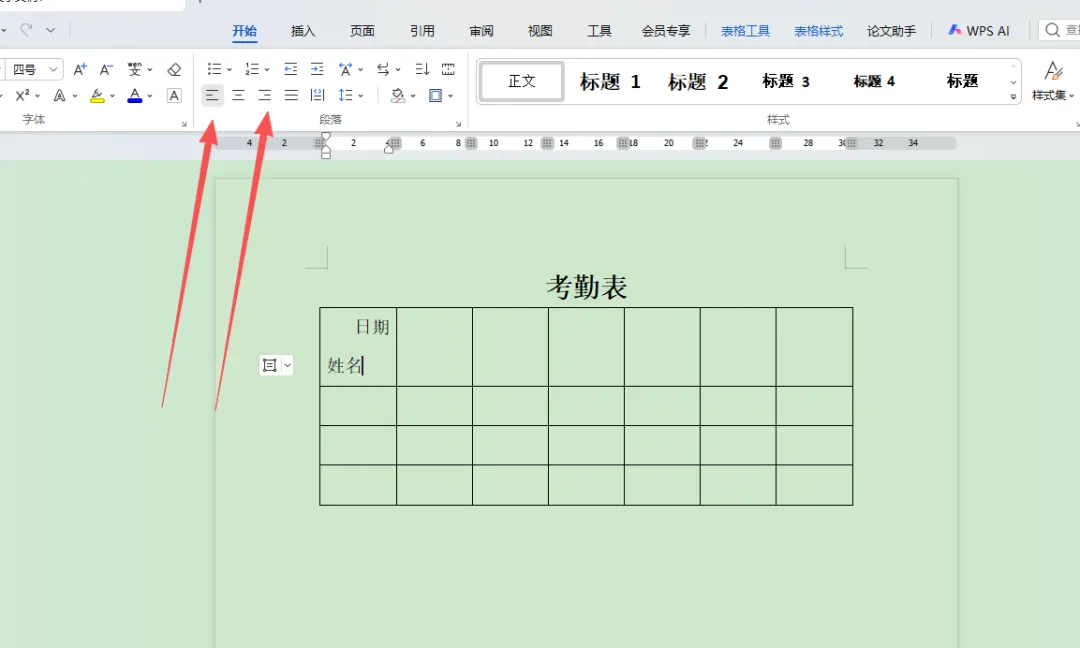The image size is (1080, 648).
Task: Click the Chinese typography layout icon
Action: pos(345,69)
